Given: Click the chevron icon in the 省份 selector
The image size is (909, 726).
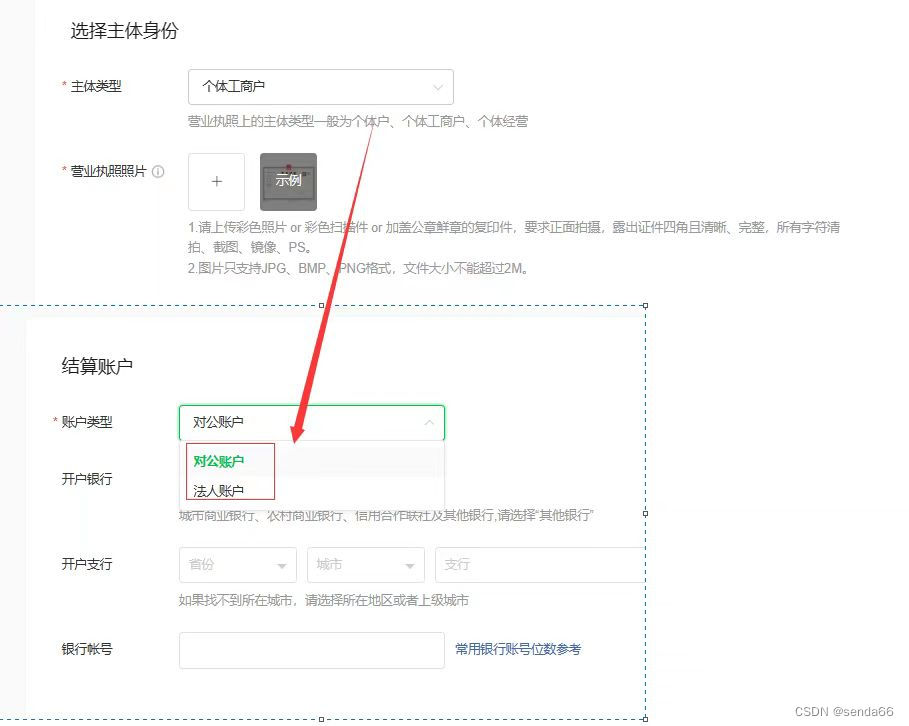Looking at the screenshot, I should (x=283, y=565).
